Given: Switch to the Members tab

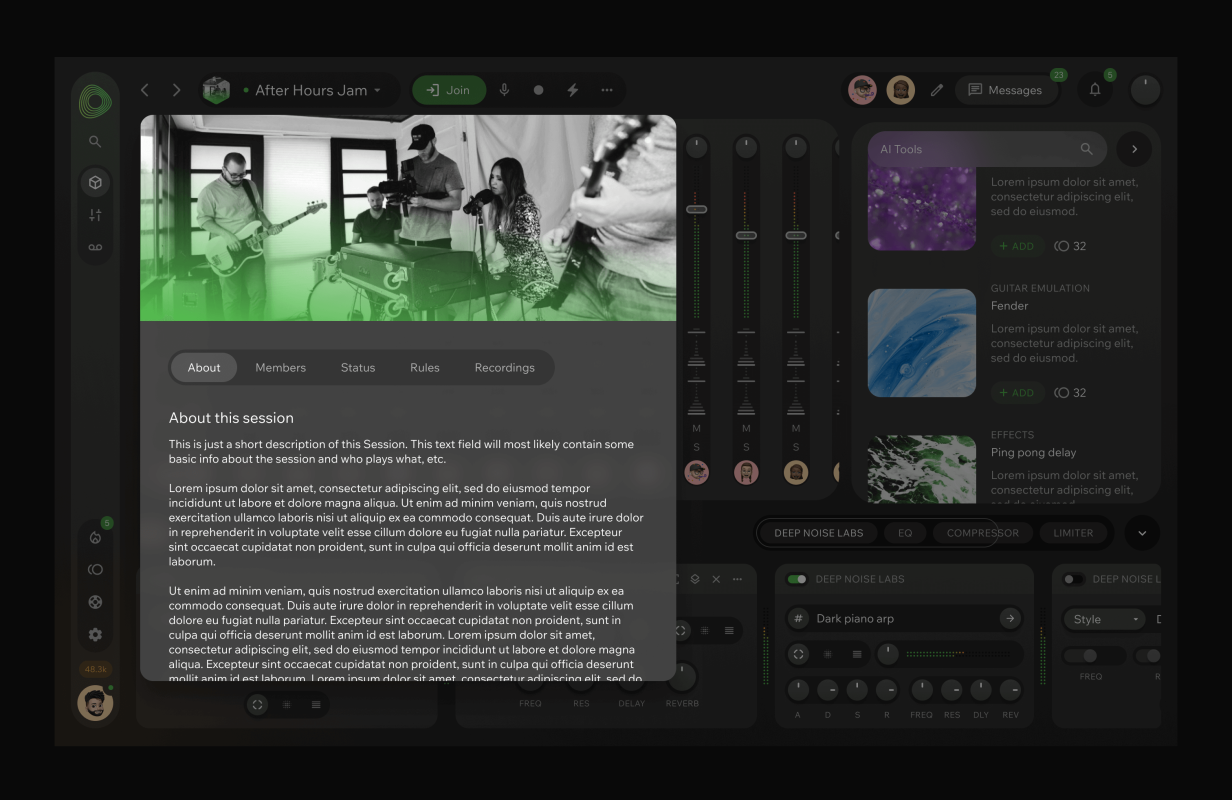Looking at the screenshot, I should point(280,368).
